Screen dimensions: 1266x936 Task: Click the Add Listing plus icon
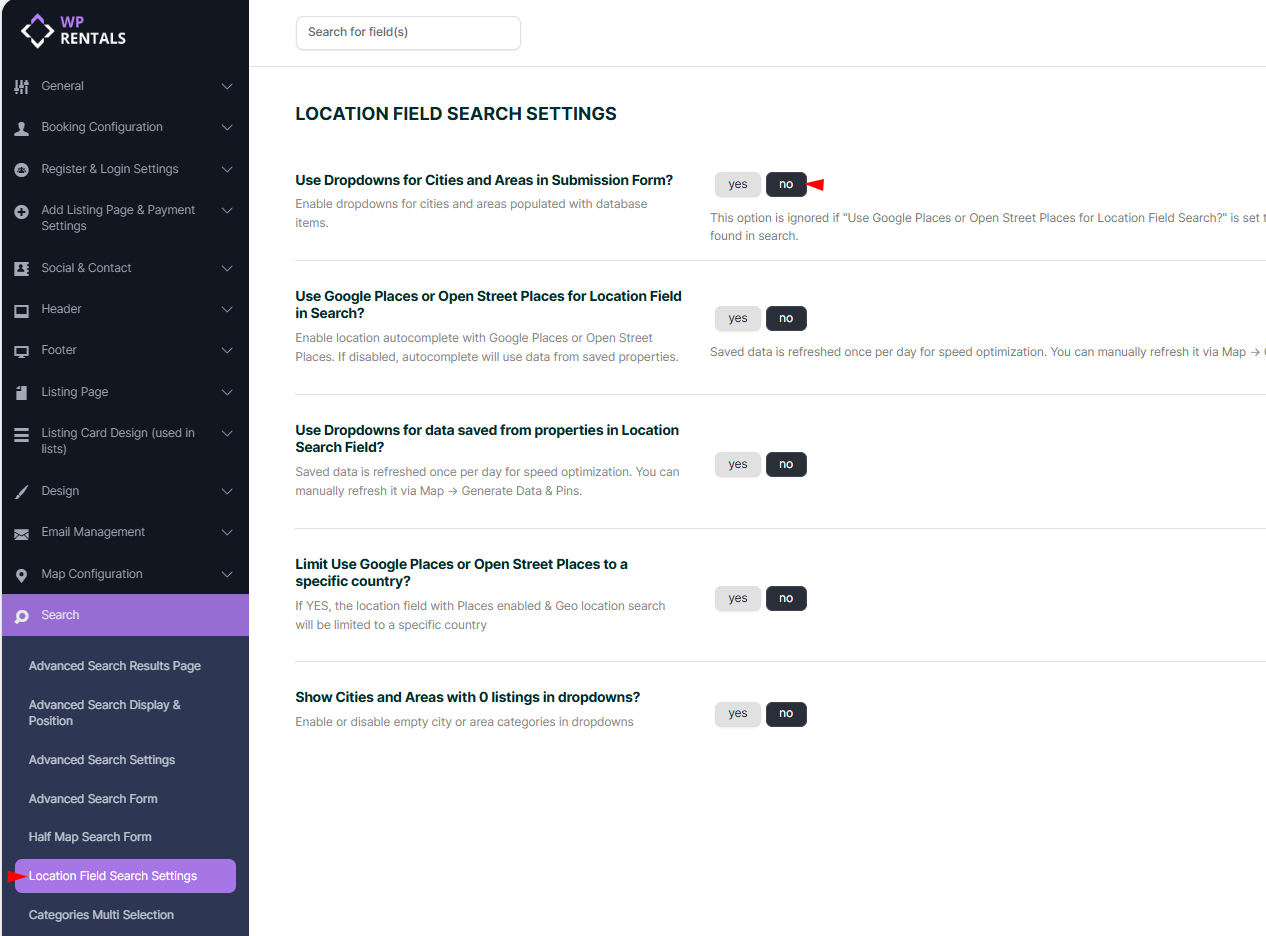coord(21,212)
